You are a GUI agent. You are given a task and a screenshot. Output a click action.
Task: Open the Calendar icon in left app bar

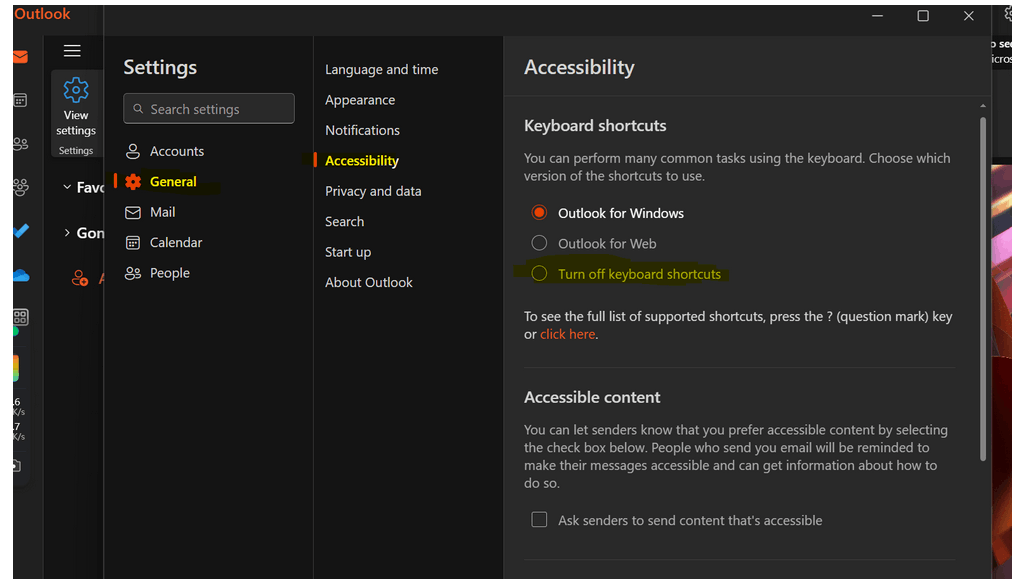(x=21, y=100)
